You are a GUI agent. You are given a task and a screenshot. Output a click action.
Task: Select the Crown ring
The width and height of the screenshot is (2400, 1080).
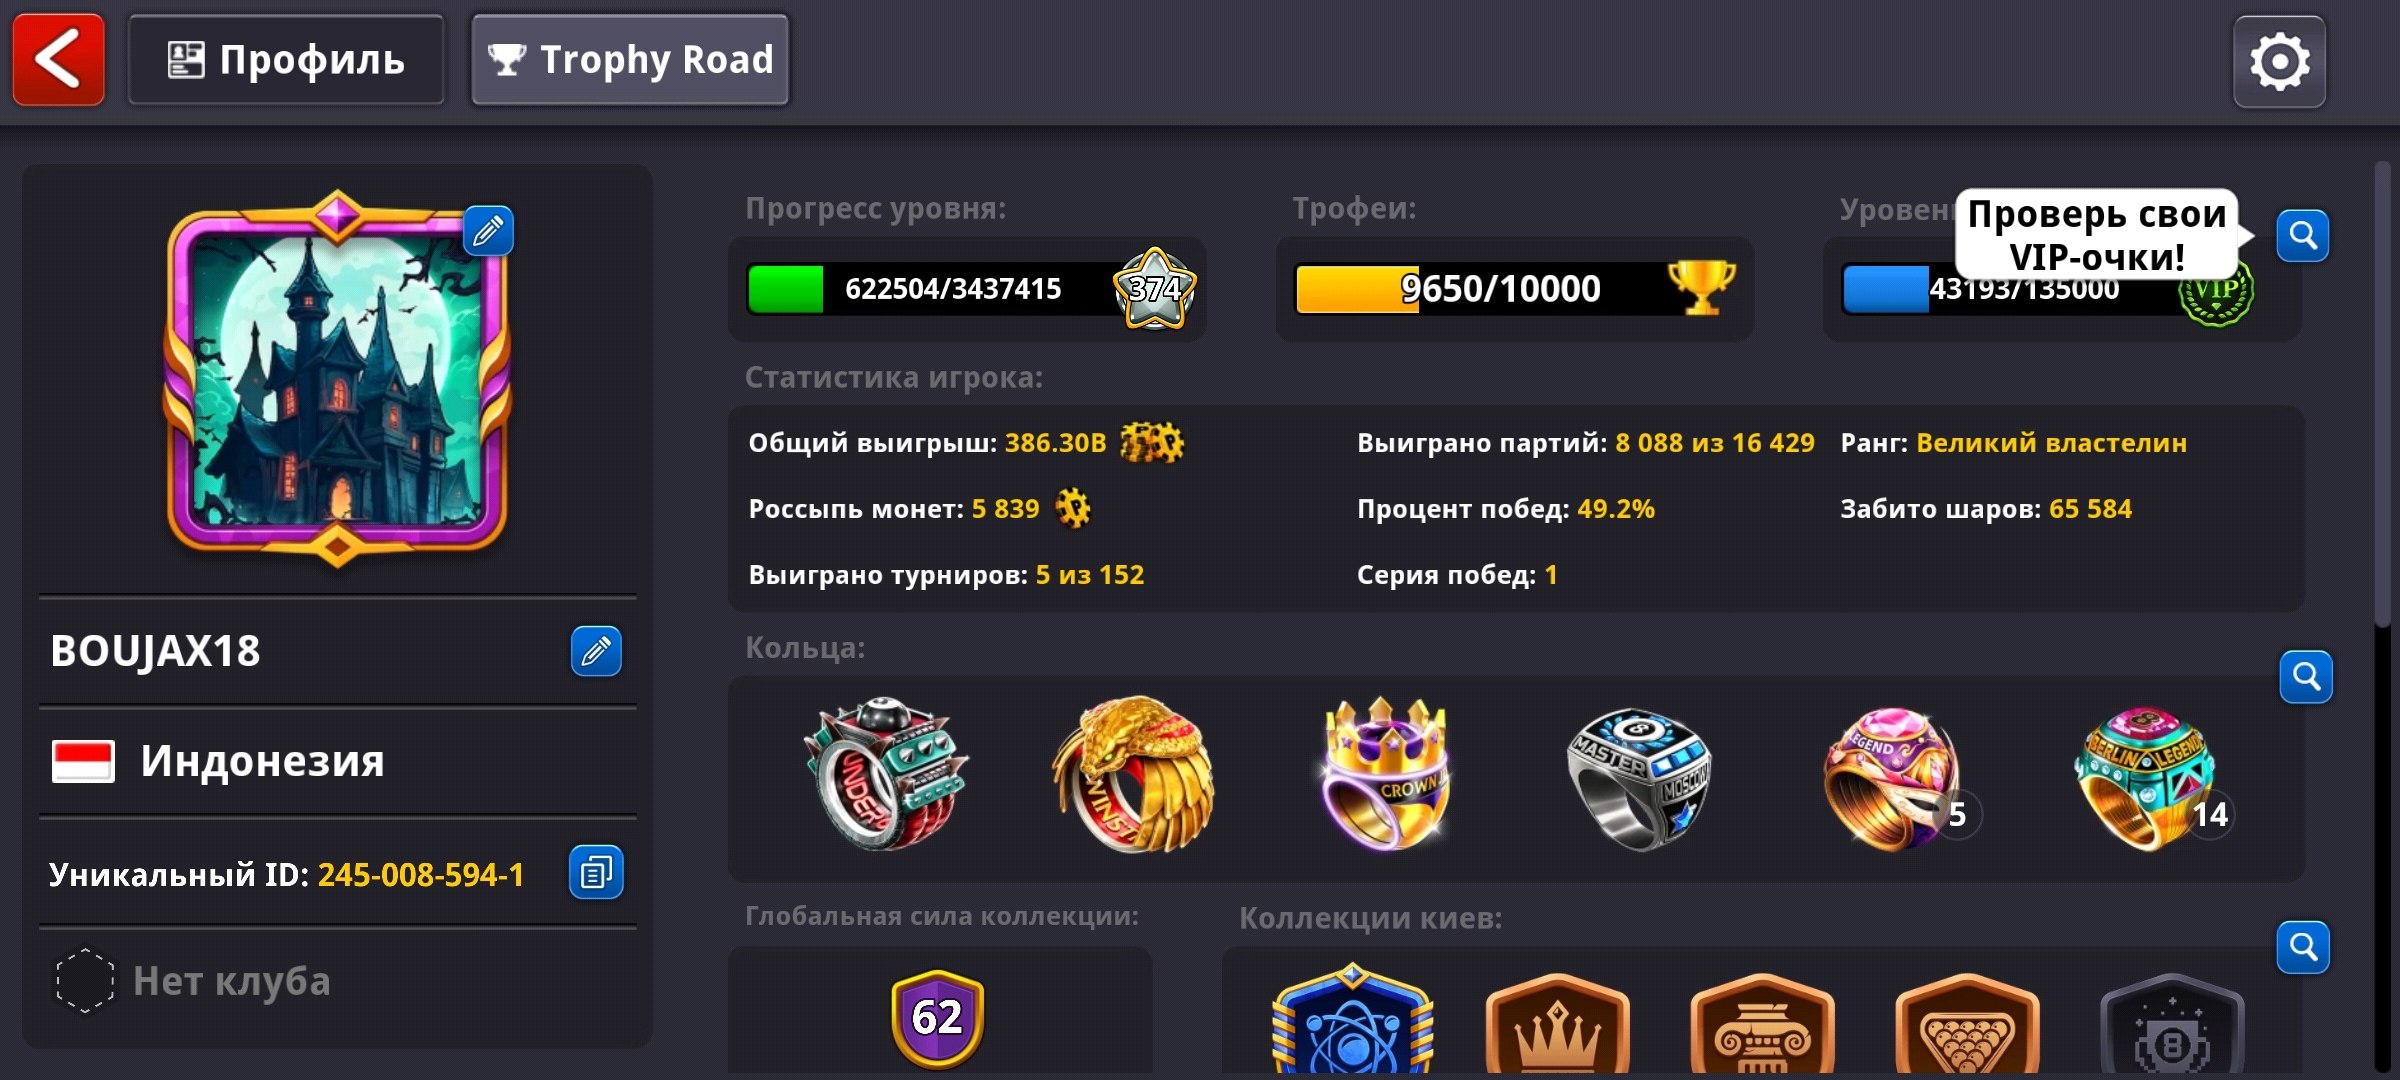(x=1385, y=773)
